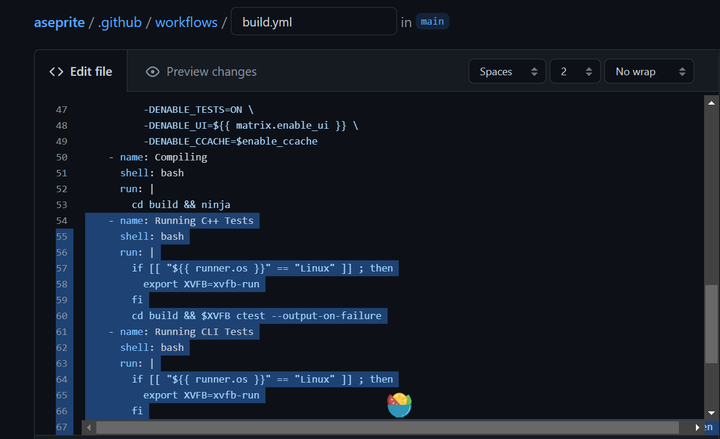Click the fruit bowl icon over the editor
The width and height of the screenshot is (720, 439).
click(399, 404)
